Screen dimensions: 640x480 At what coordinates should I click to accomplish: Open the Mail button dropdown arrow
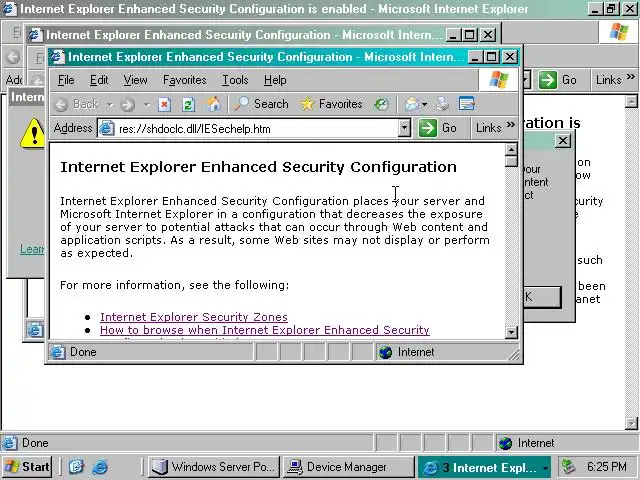click(424, 105)
